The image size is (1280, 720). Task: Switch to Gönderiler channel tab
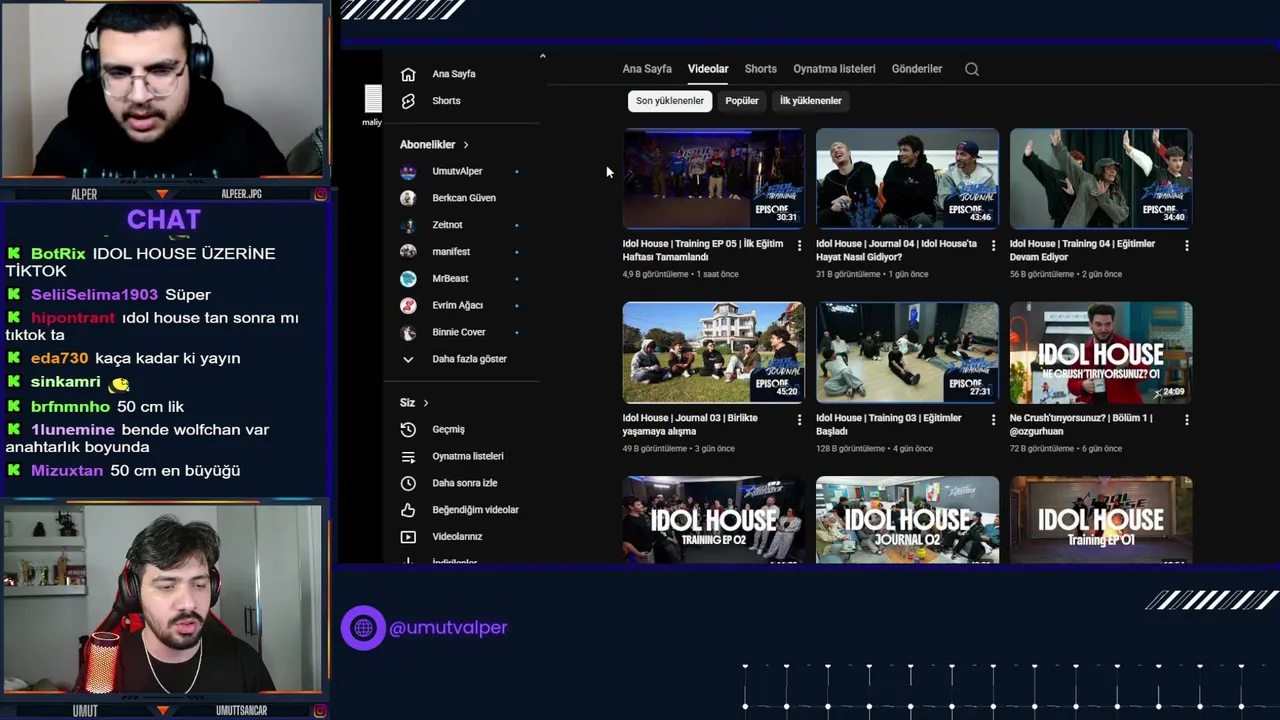point(917,69)
